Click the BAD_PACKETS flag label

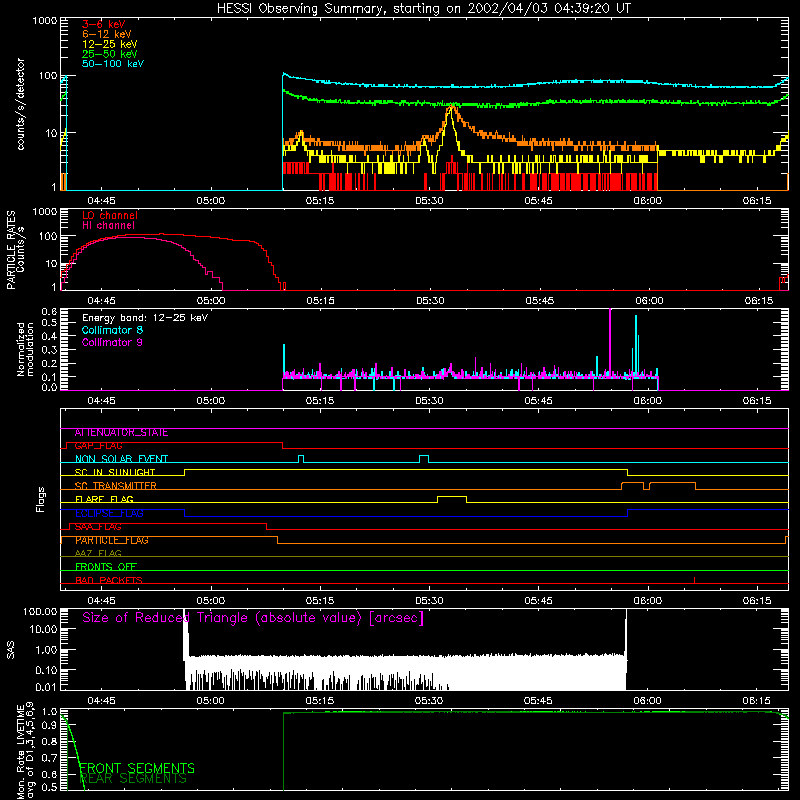(x=109, y=580)
